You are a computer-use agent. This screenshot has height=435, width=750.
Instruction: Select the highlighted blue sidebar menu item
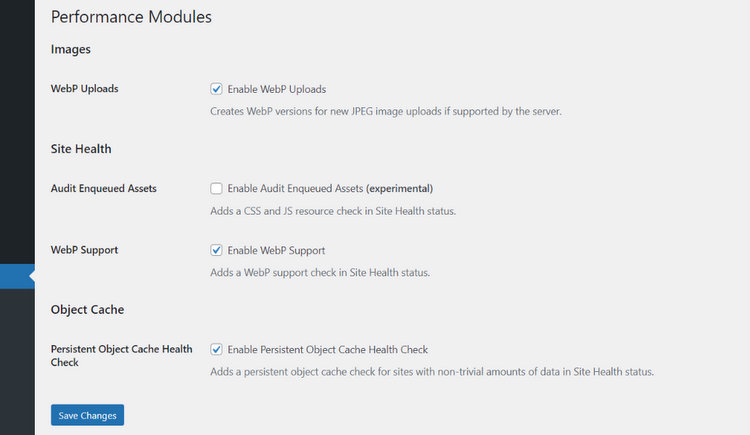coord(17,276)
